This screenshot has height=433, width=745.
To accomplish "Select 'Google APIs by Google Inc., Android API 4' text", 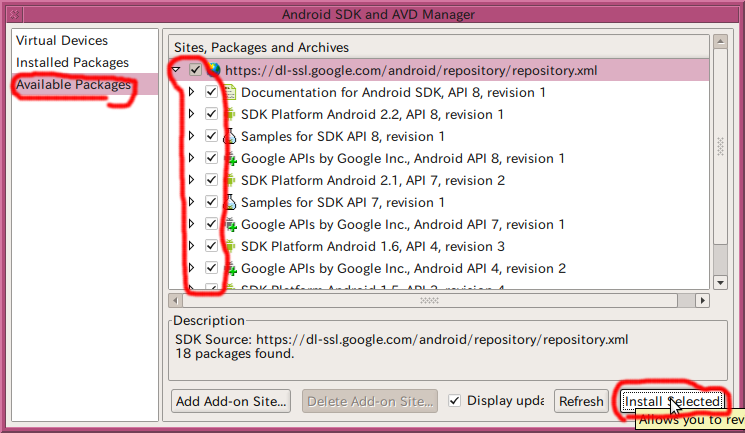I will click(403, 268).
